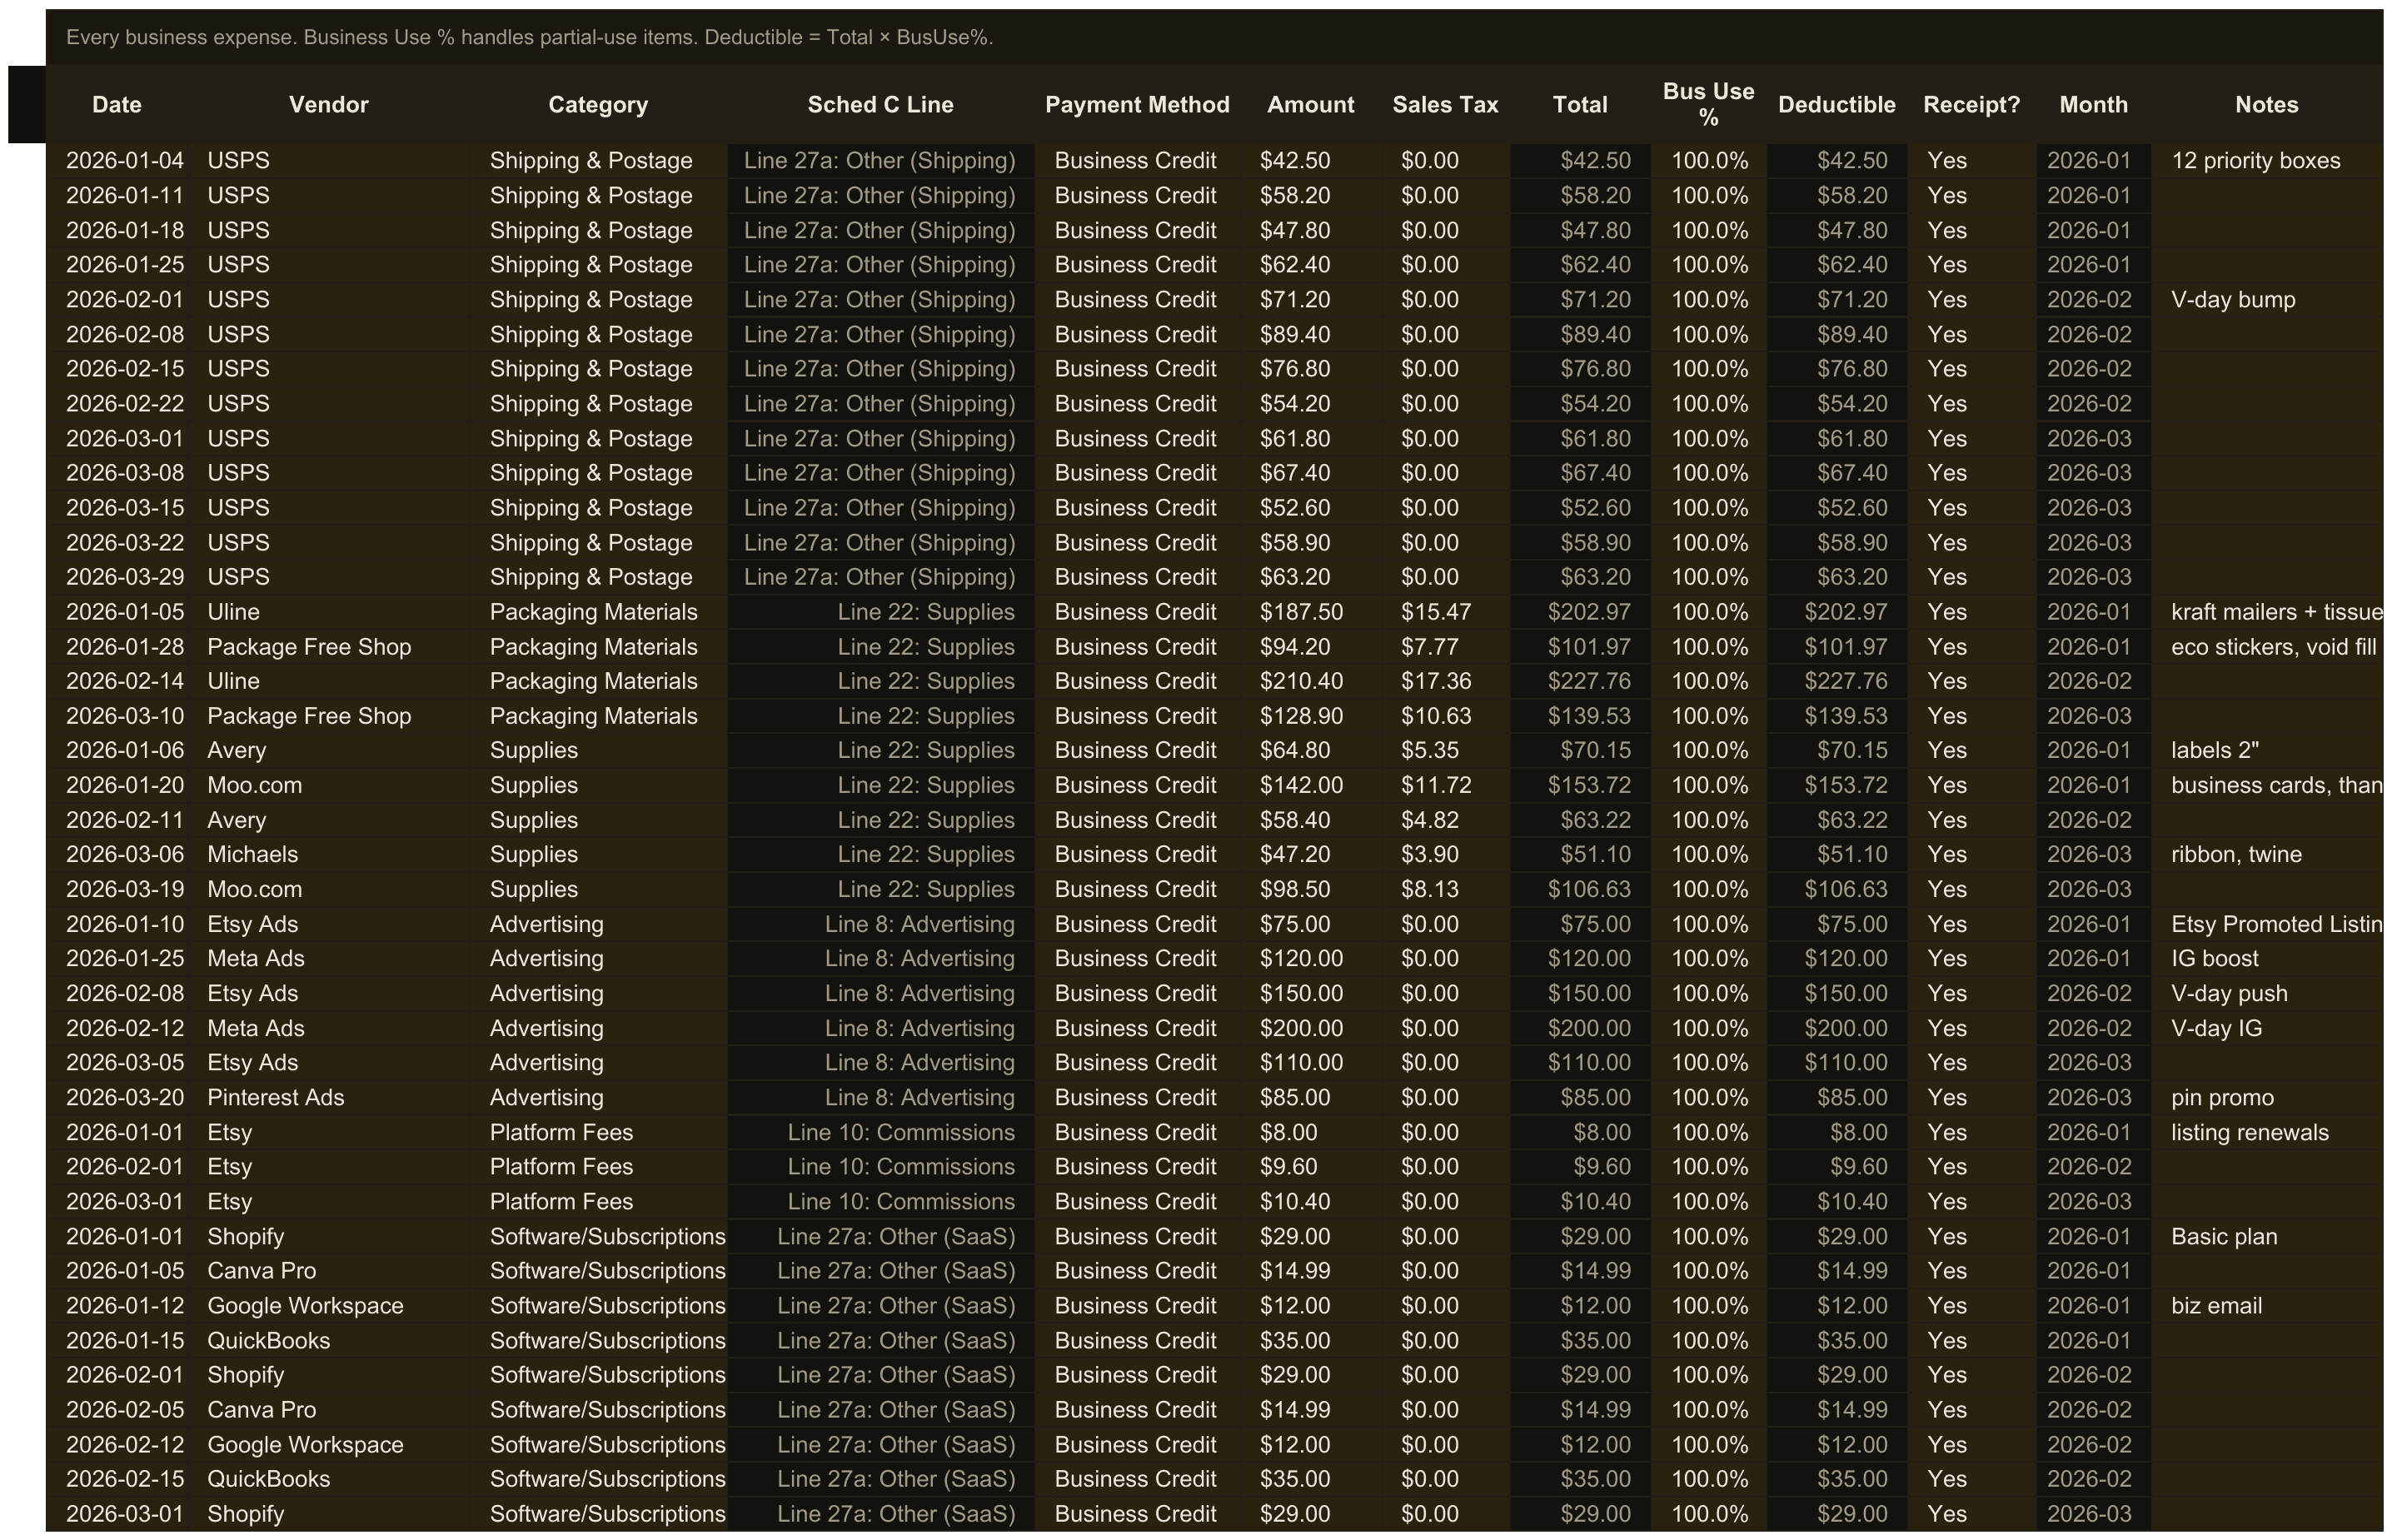2392x1540 pixels.
Task: Select the Pinterest Ads vendor cell
Action: 329,1097
